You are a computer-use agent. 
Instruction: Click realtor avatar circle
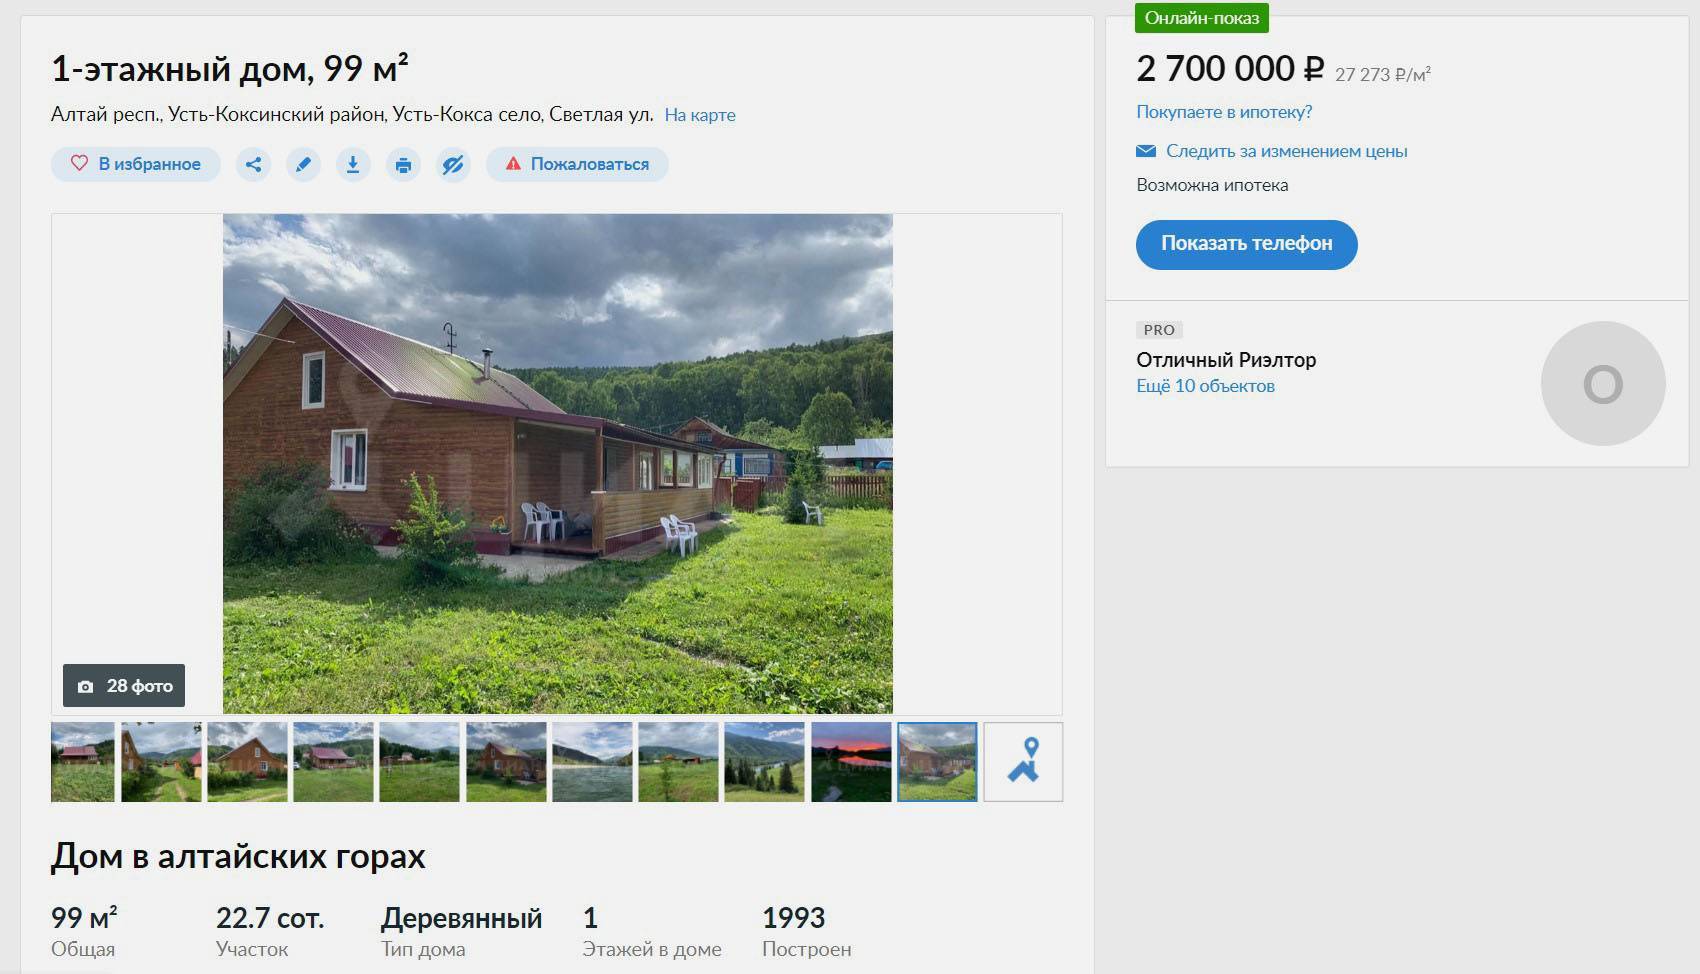(x=1602, y=384)
